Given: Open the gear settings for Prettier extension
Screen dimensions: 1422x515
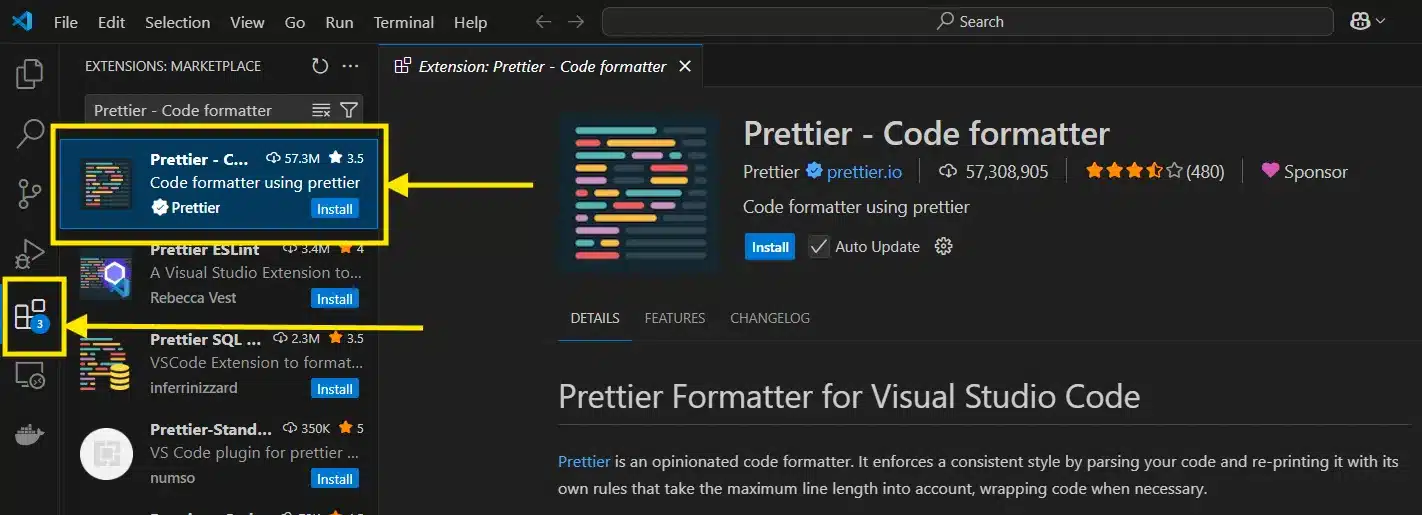Looking at the screenshot, I should click(x=943, y=246).
